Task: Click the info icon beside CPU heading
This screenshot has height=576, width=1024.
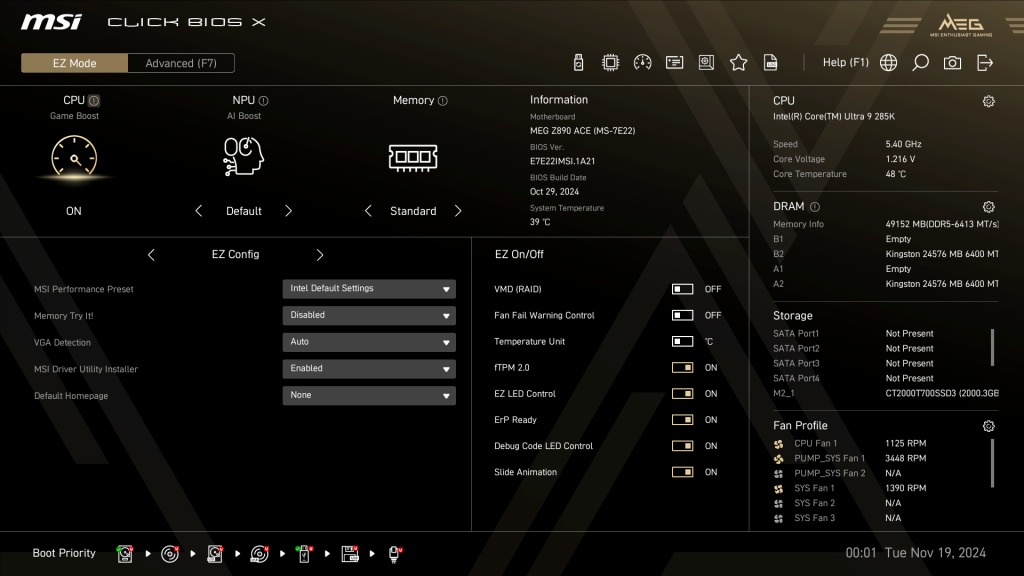Action: pos(94,101)
